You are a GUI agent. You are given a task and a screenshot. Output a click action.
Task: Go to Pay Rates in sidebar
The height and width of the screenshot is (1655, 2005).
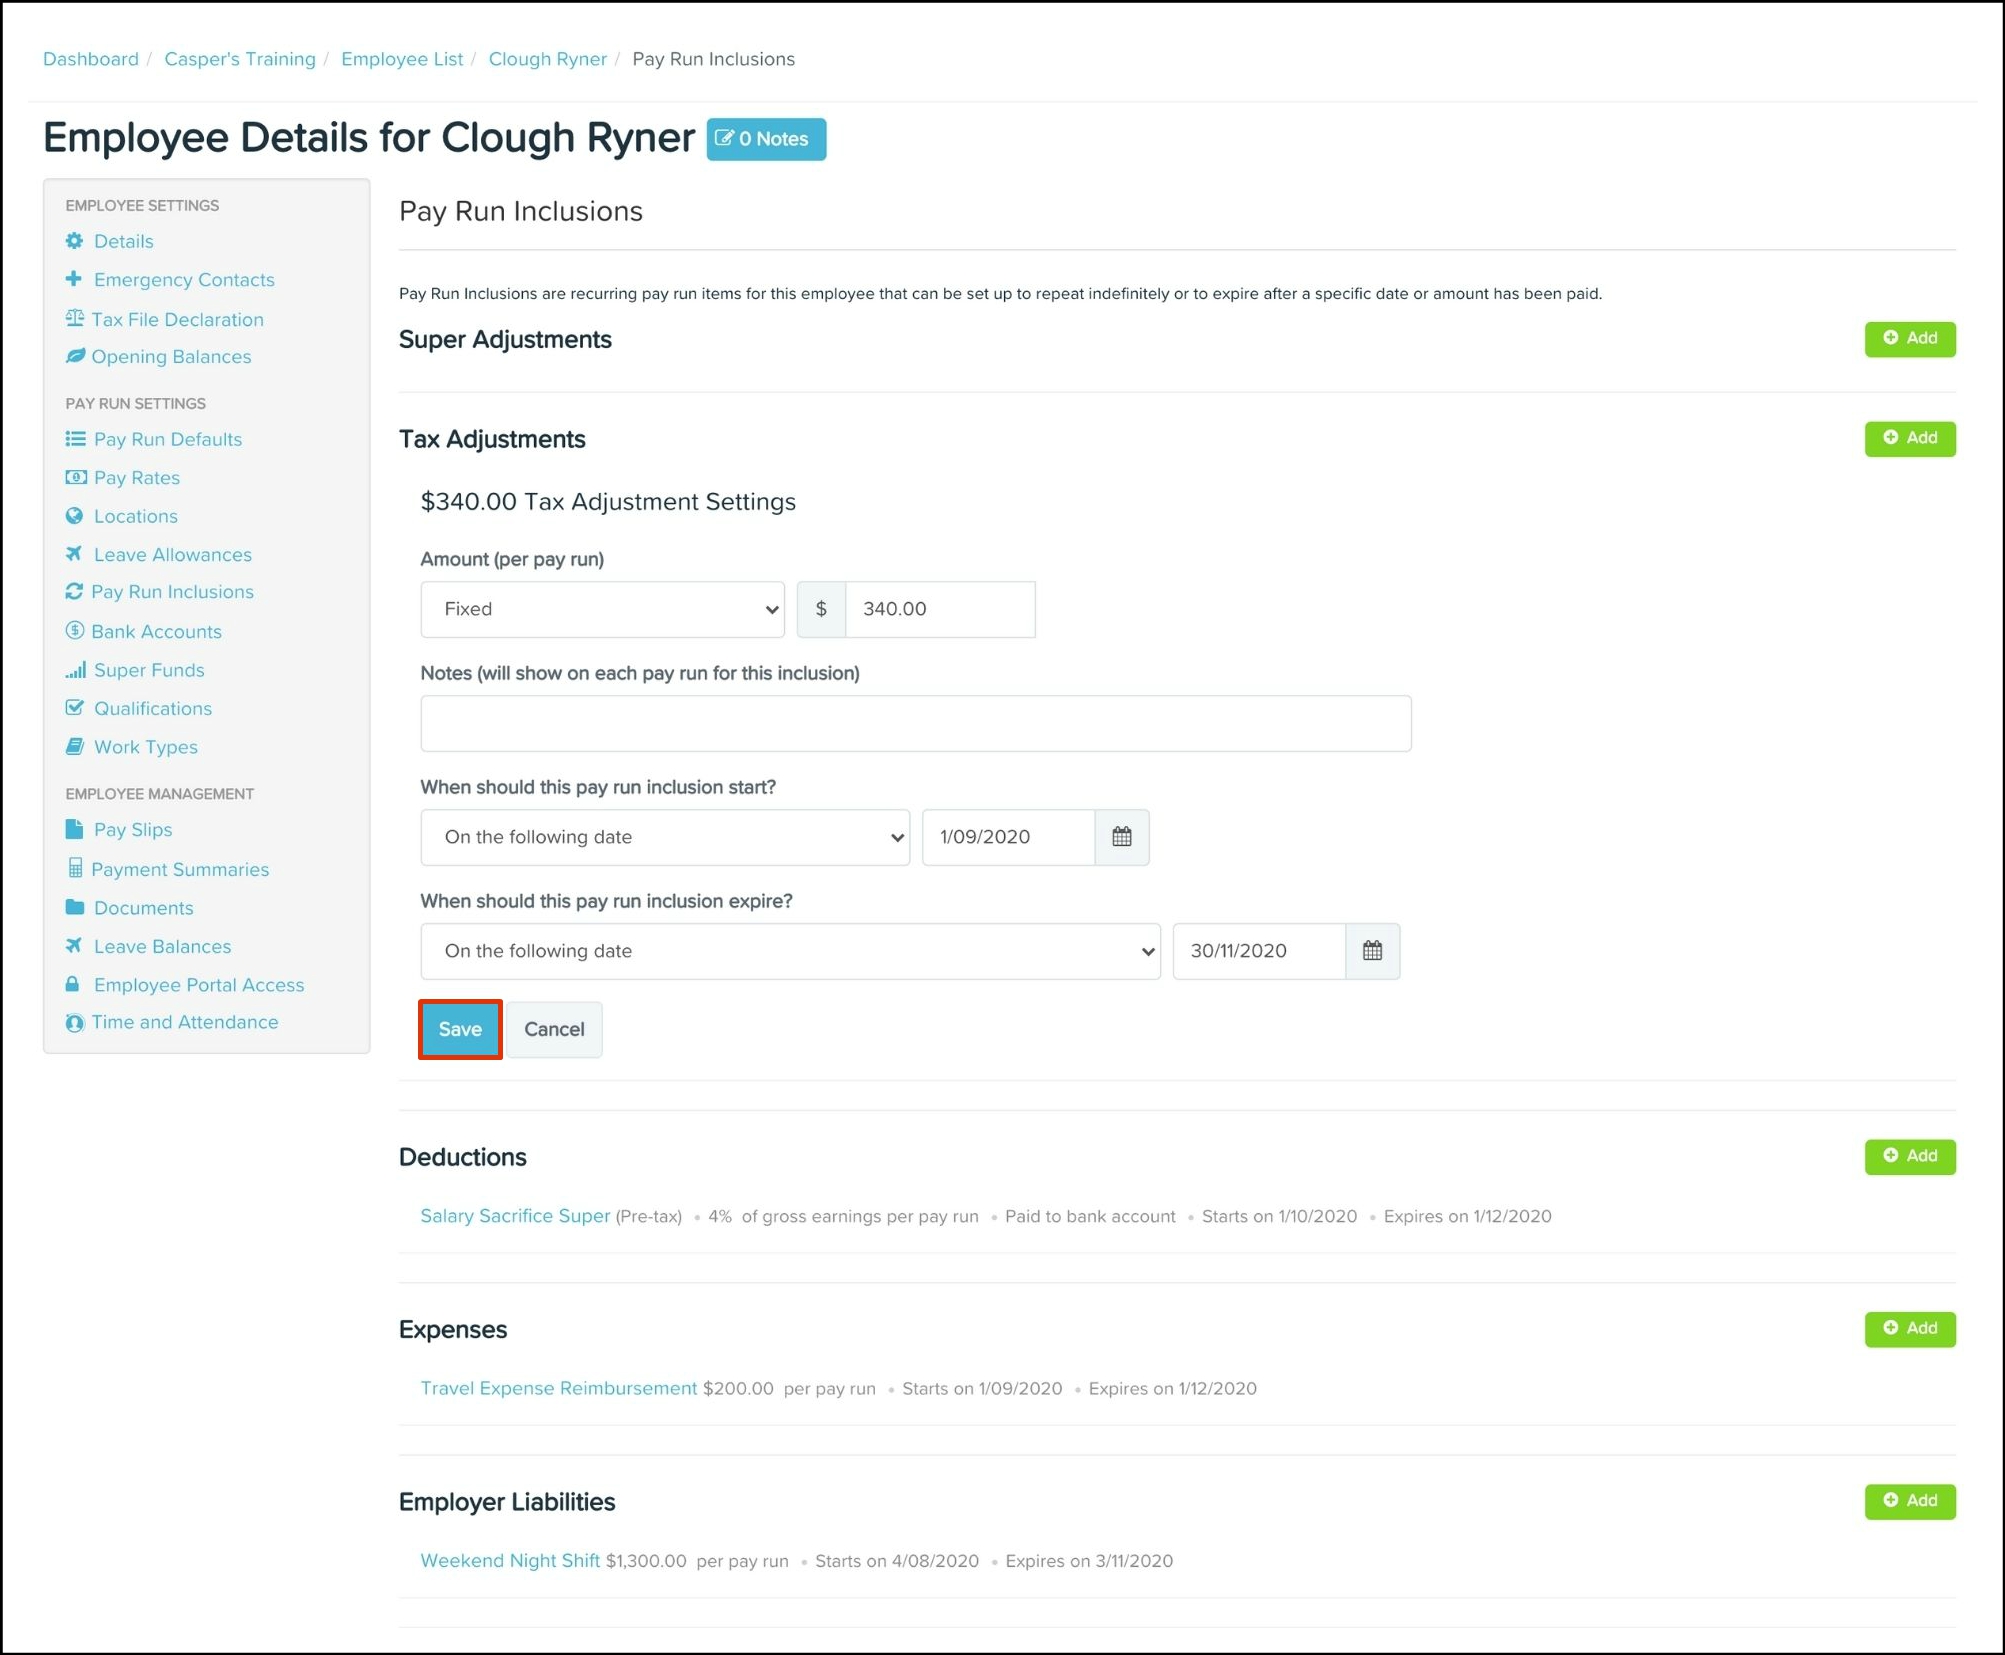137,478
